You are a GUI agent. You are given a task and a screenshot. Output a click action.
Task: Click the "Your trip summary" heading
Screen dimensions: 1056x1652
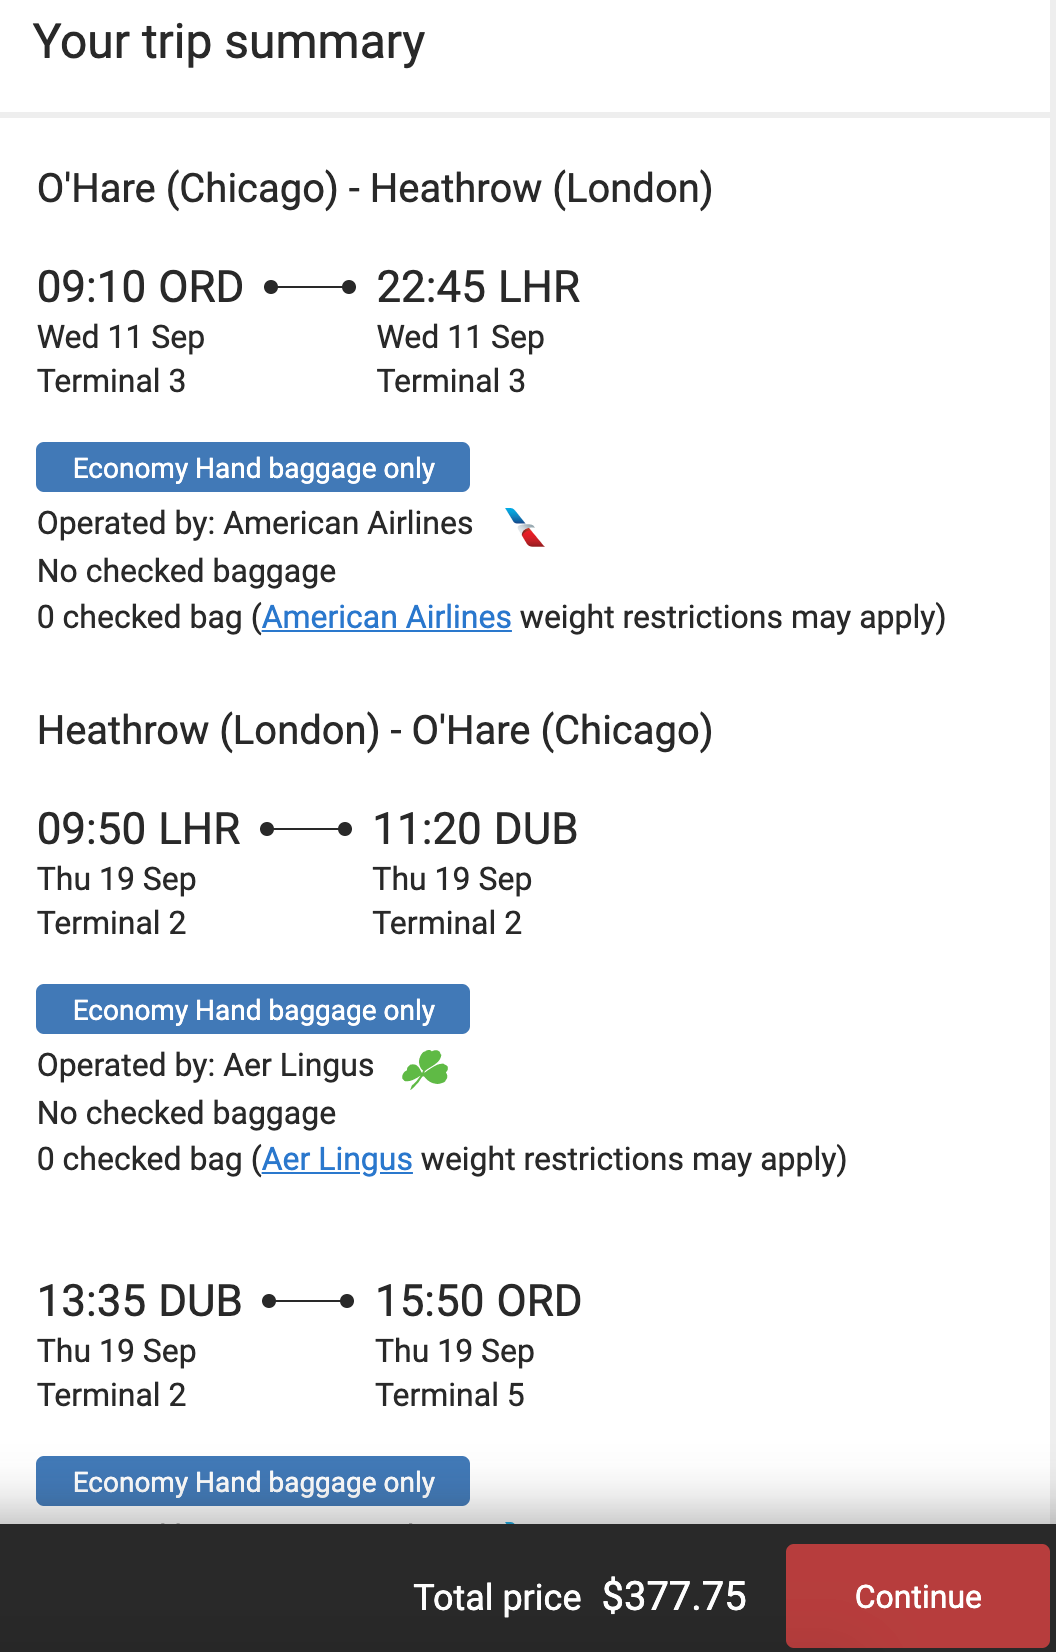click(x=229, y=43)
